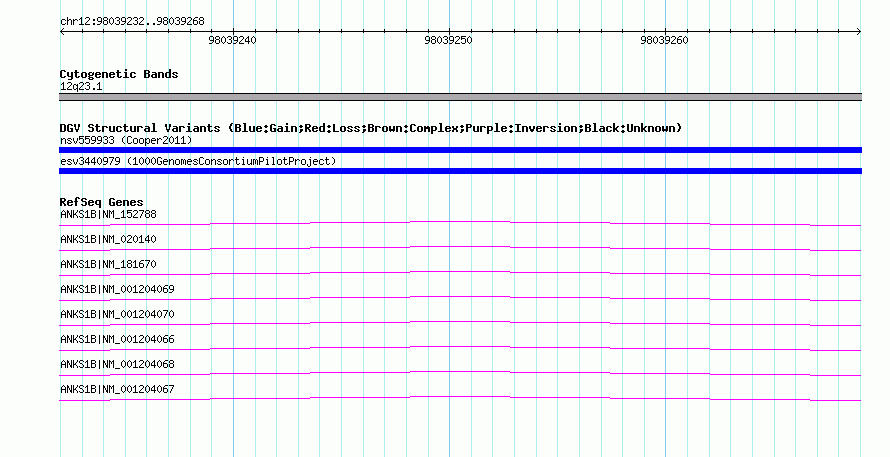This screenshot has width=890, height=457.
Task: Select the 12q23.1 band label
Action: pyautogui.click(x=81, y=86)
